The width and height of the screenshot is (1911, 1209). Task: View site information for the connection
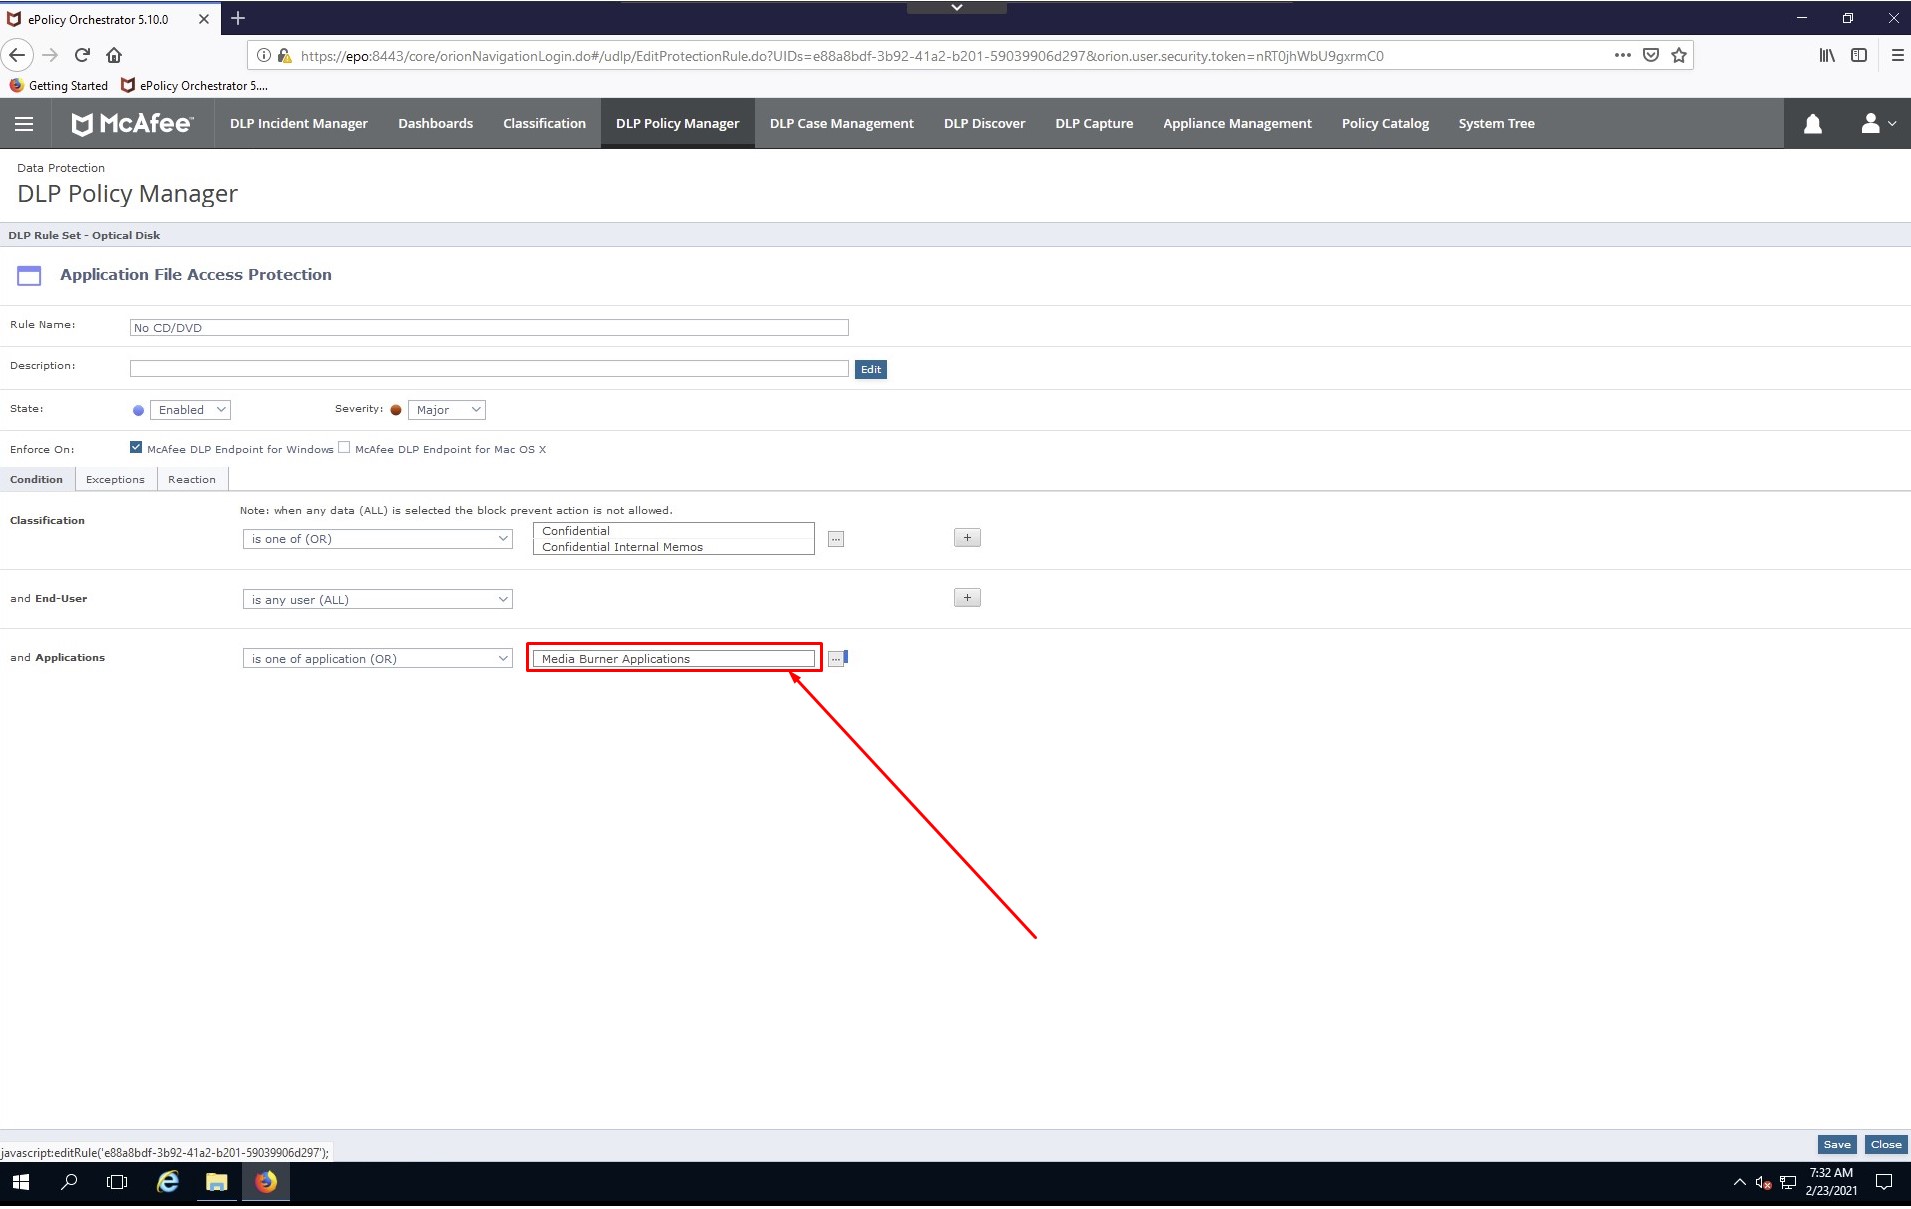[263, 56]
